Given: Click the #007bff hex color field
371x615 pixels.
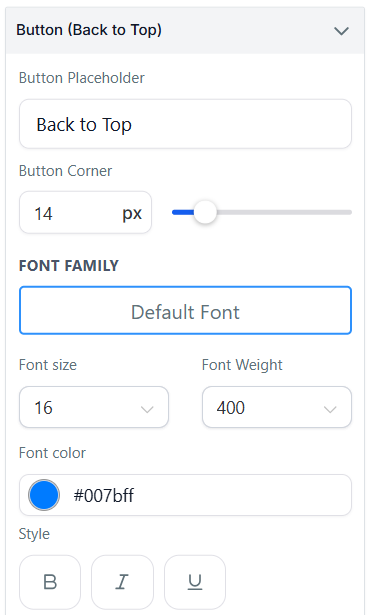Looking at the screenshot, I should (186, 495).
